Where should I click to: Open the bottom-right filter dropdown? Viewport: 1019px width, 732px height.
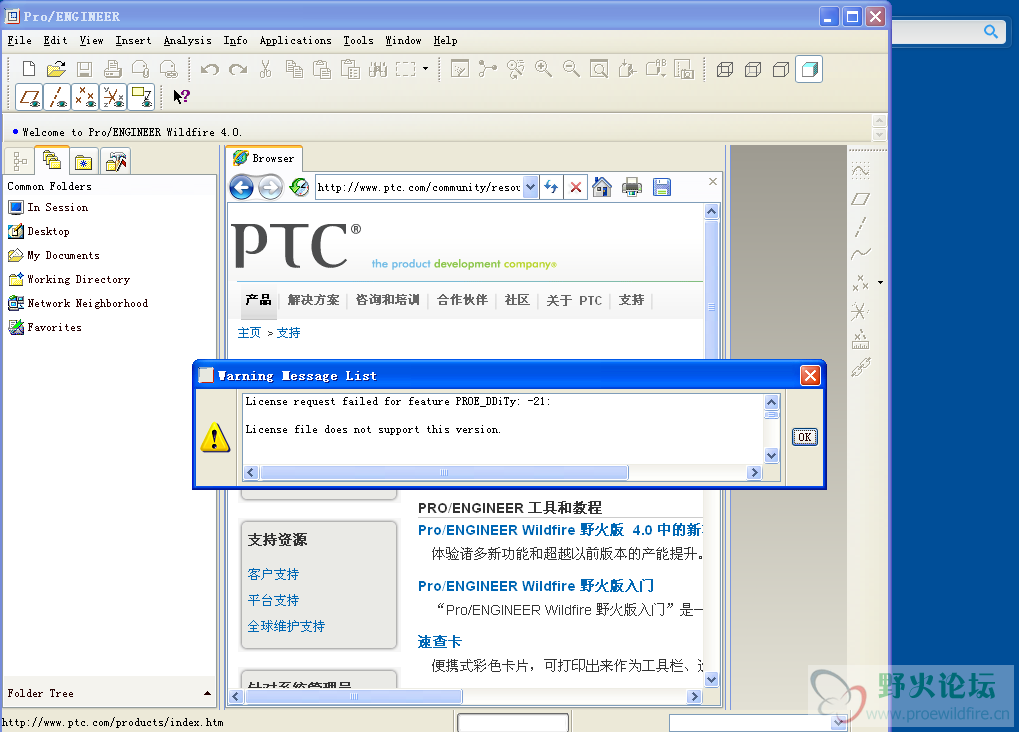[838, 722]
